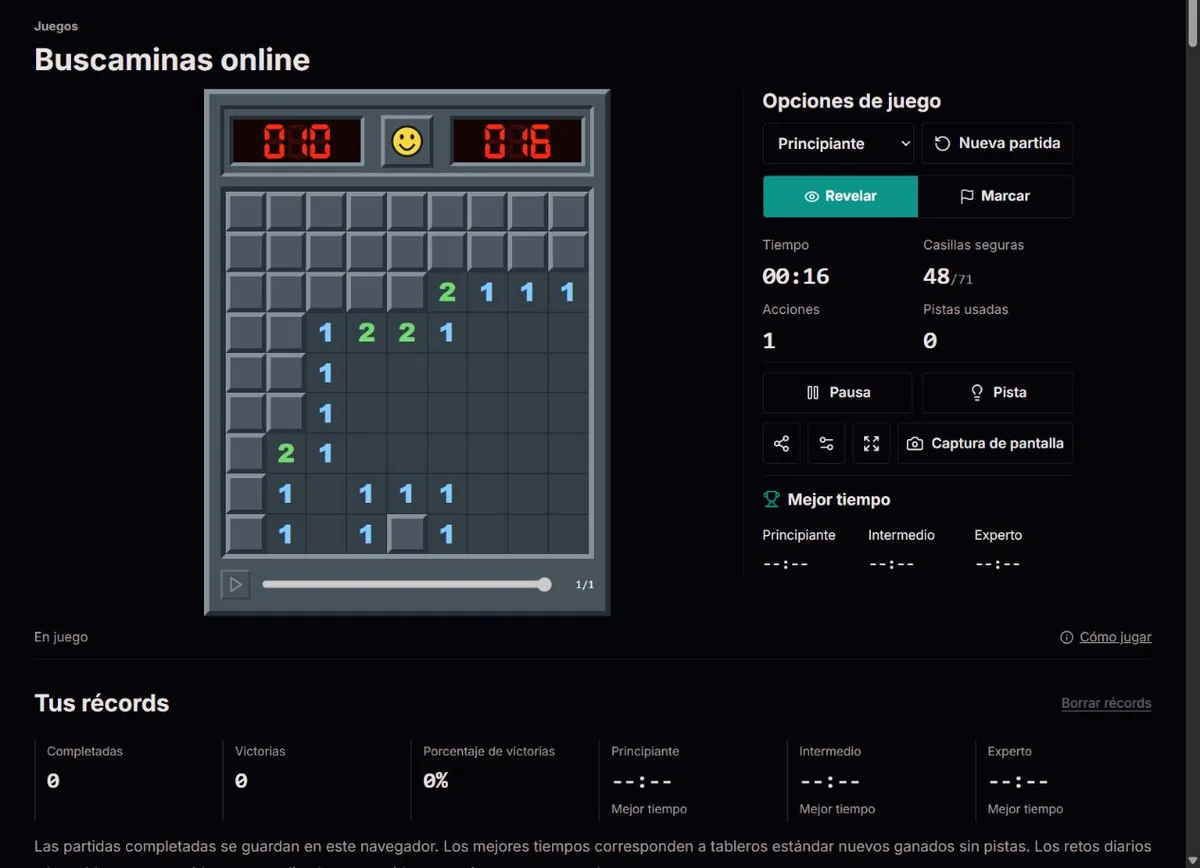Start a new game with Nueva partida

pos(997,143)
